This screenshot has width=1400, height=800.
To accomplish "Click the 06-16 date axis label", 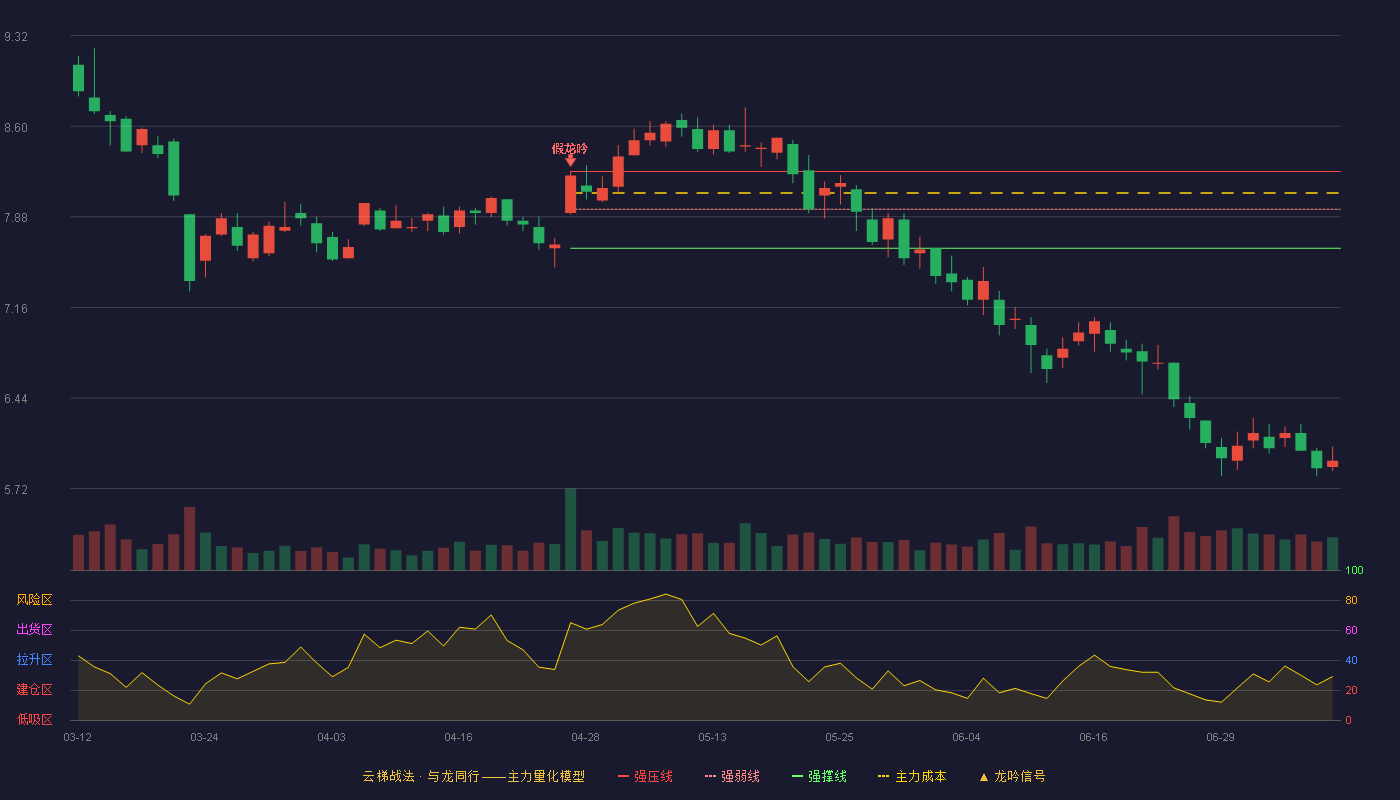I will click(x=1093, y=738).
